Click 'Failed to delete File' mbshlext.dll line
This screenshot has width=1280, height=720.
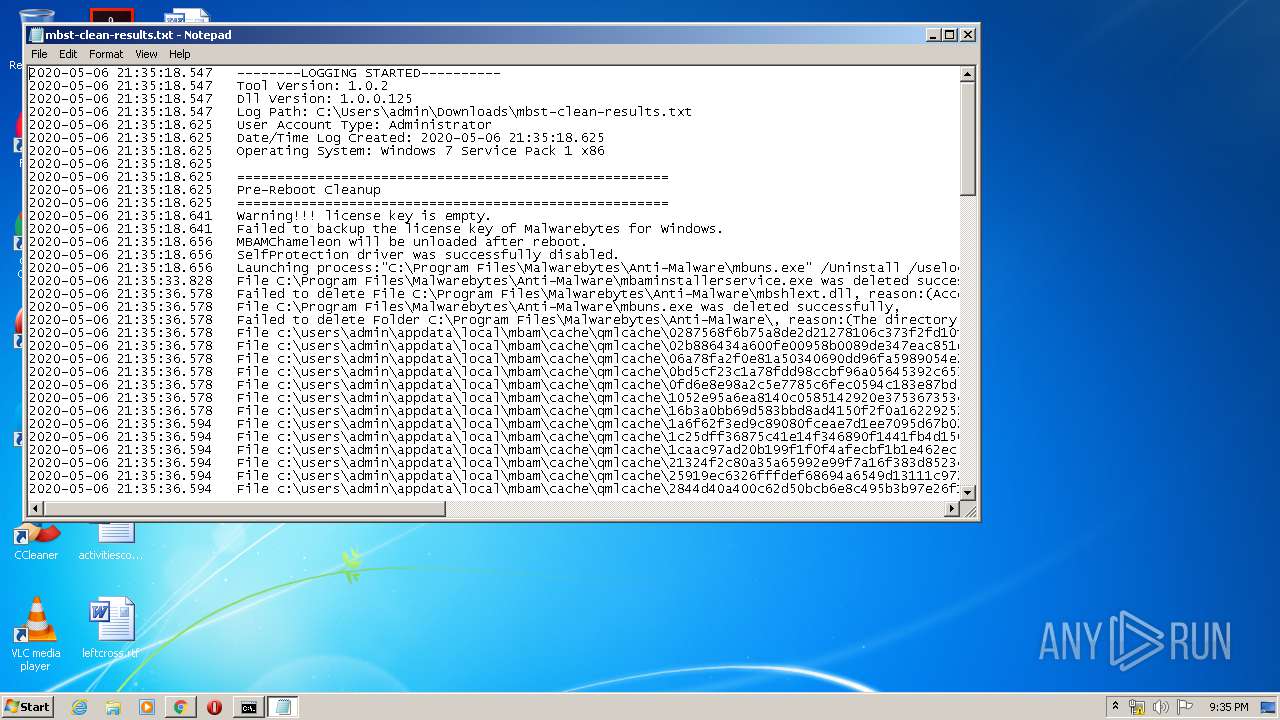(x=598, y=294)
